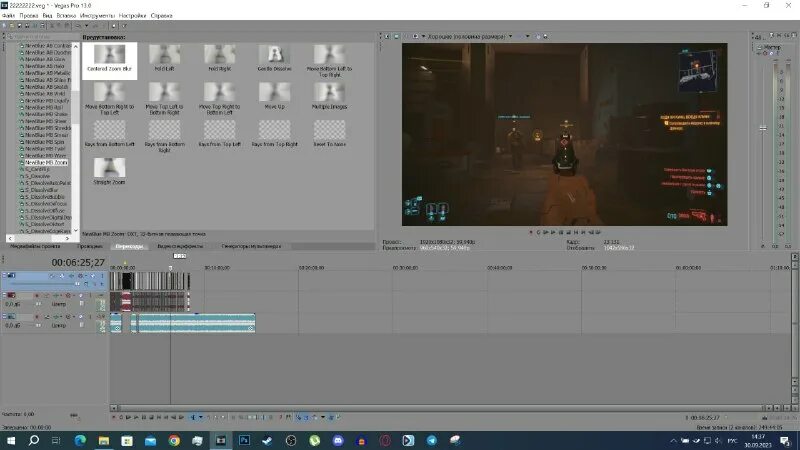Open Track FX on first audio track
Screen dimensions: 800x450
[x=56, y=295]
